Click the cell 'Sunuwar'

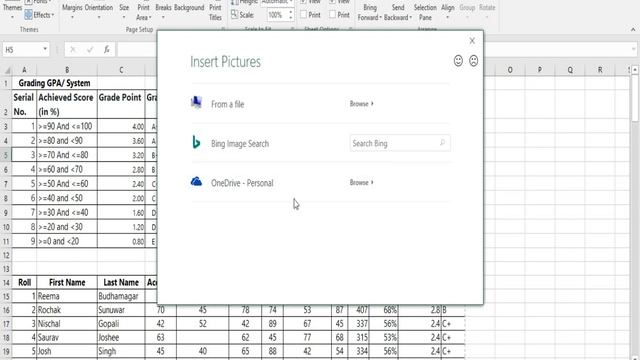[x=121, y=310]
